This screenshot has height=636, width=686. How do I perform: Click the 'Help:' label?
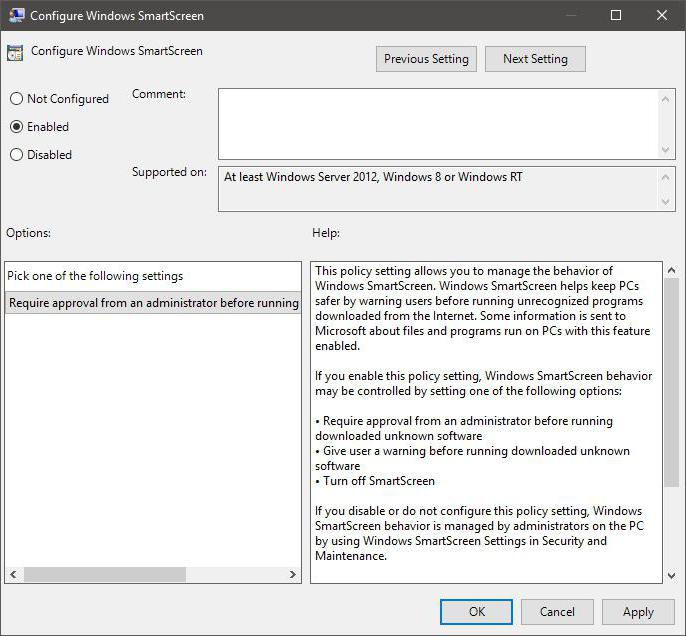326,233
